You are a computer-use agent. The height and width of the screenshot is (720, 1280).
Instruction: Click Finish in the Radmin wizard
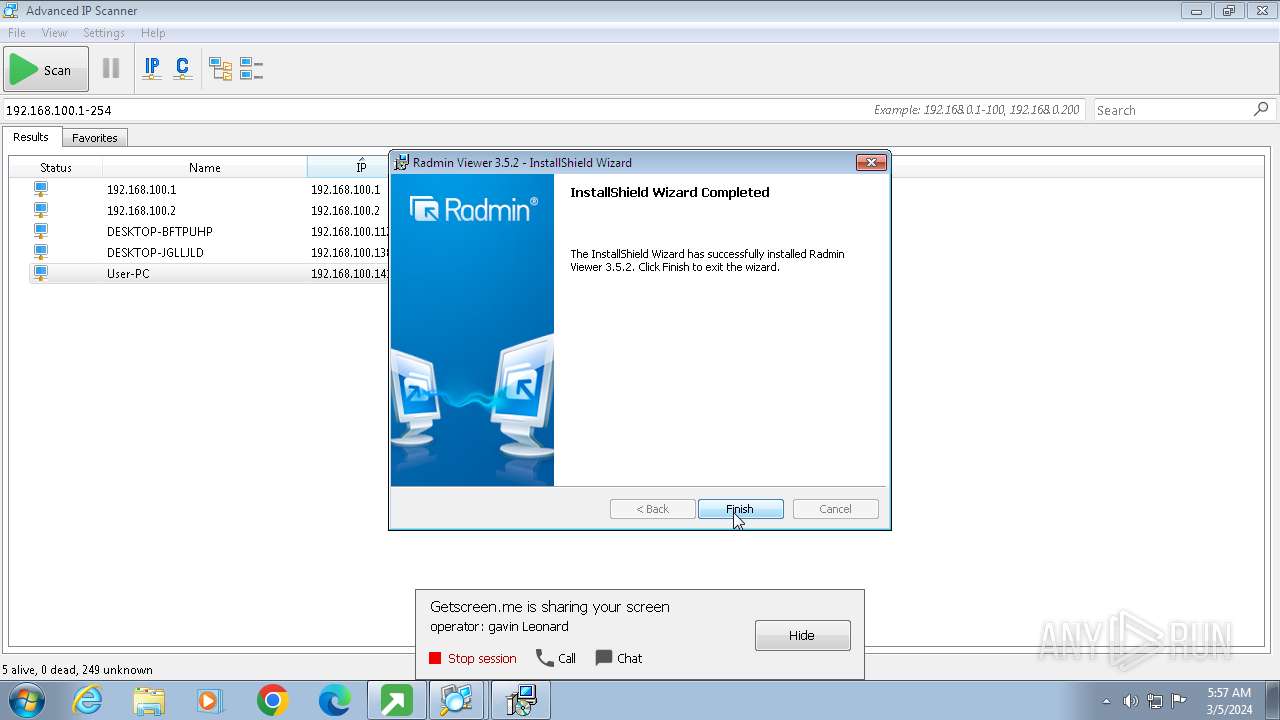[x=740, y=509]
